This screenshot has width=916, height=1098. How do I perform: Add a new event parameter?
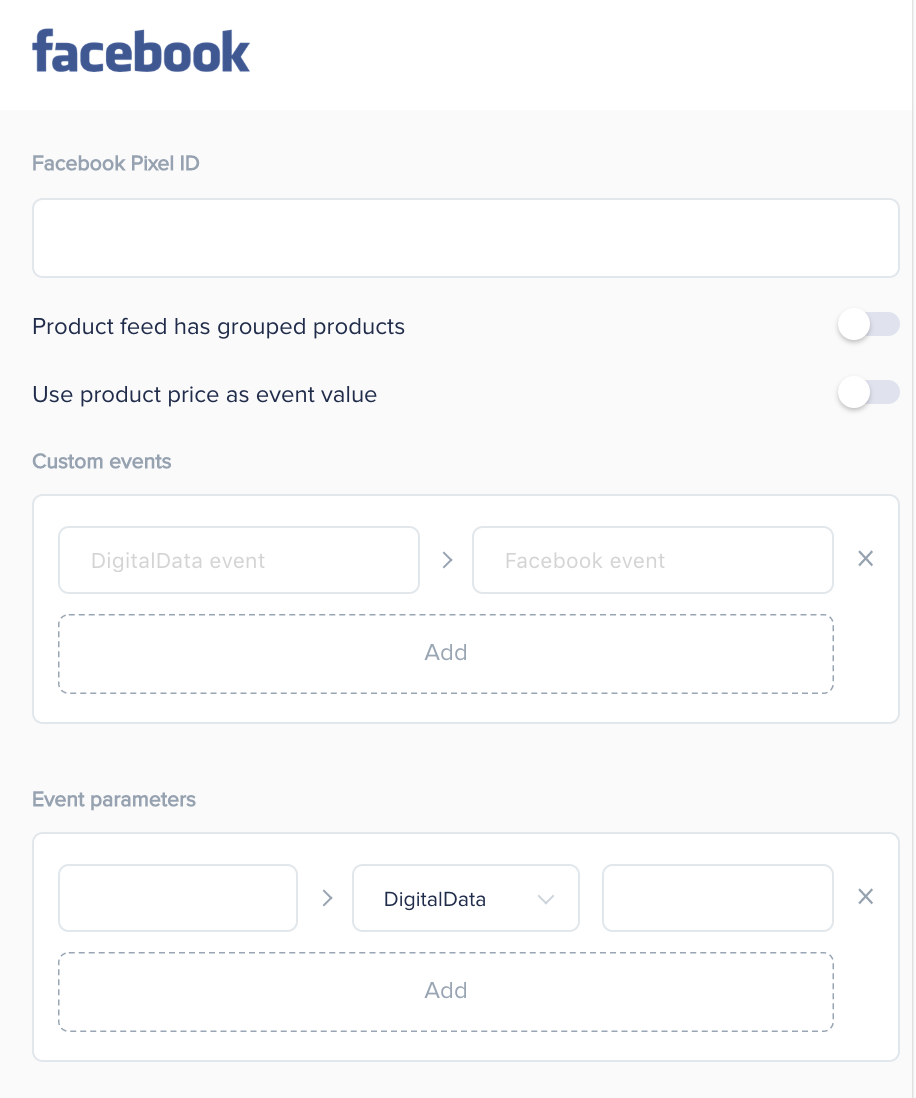pyautogui.click(x=446, y=992)
